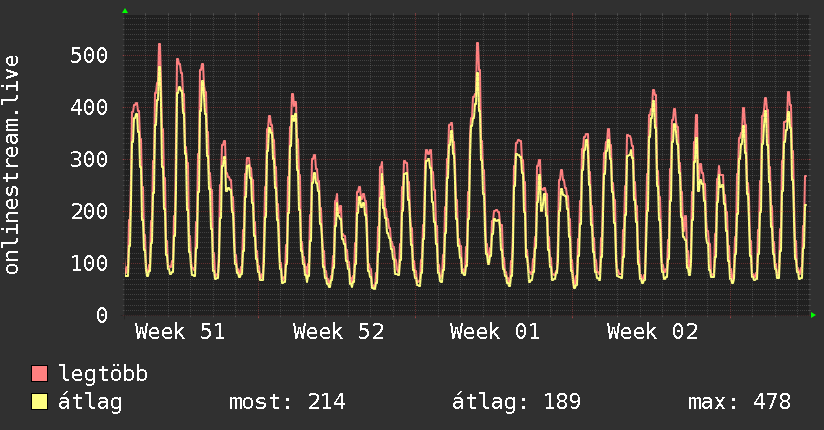Click the green arrow ending the x-axis

[x=814, y=315]
